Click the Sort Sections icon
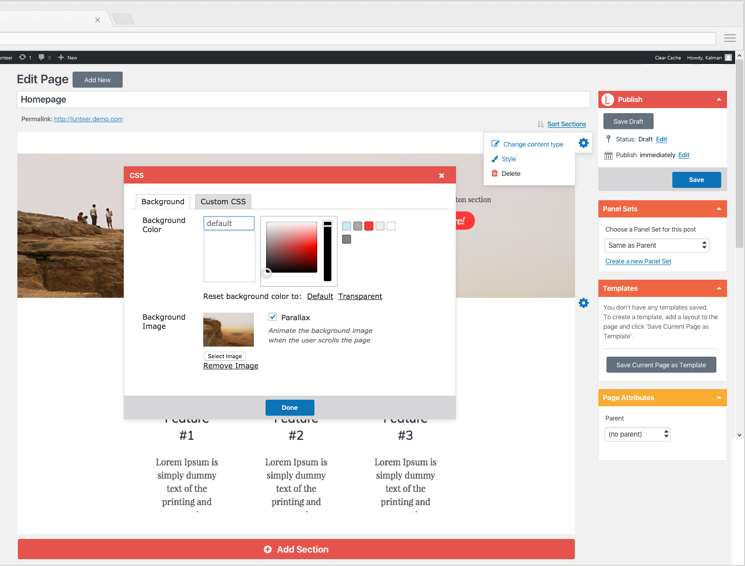 click(541, 124)
